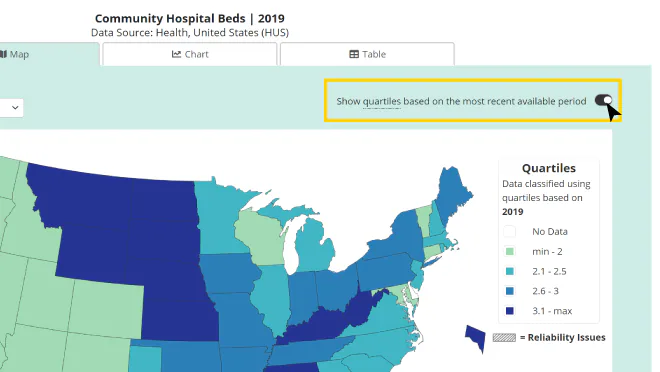Switch to the Chart tab

tap(190, 54)
